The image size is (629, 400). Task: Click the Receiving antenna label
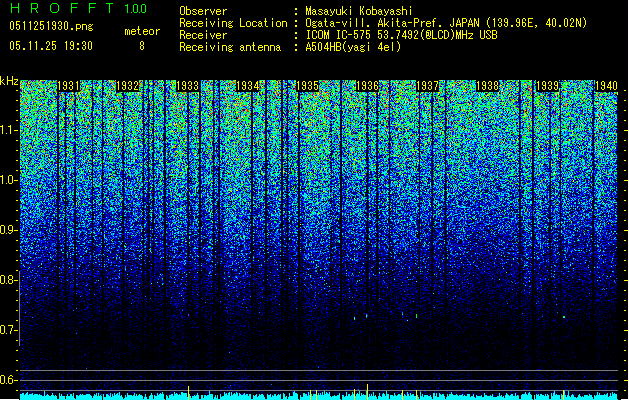230,47
